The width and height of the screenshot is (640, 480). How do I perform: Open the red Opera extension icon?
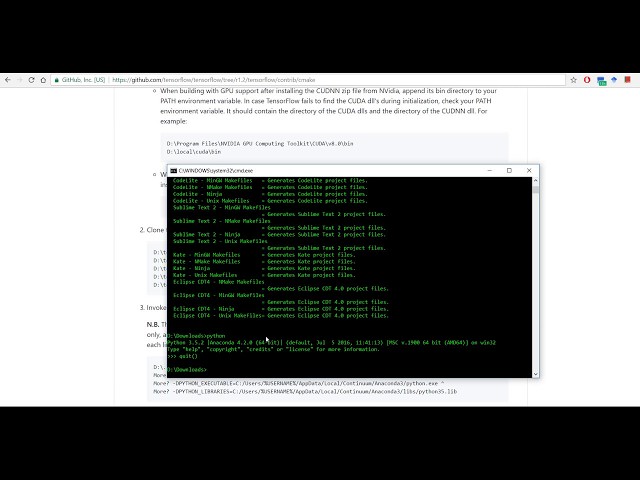pyautogui.click(x=587, y=80)
